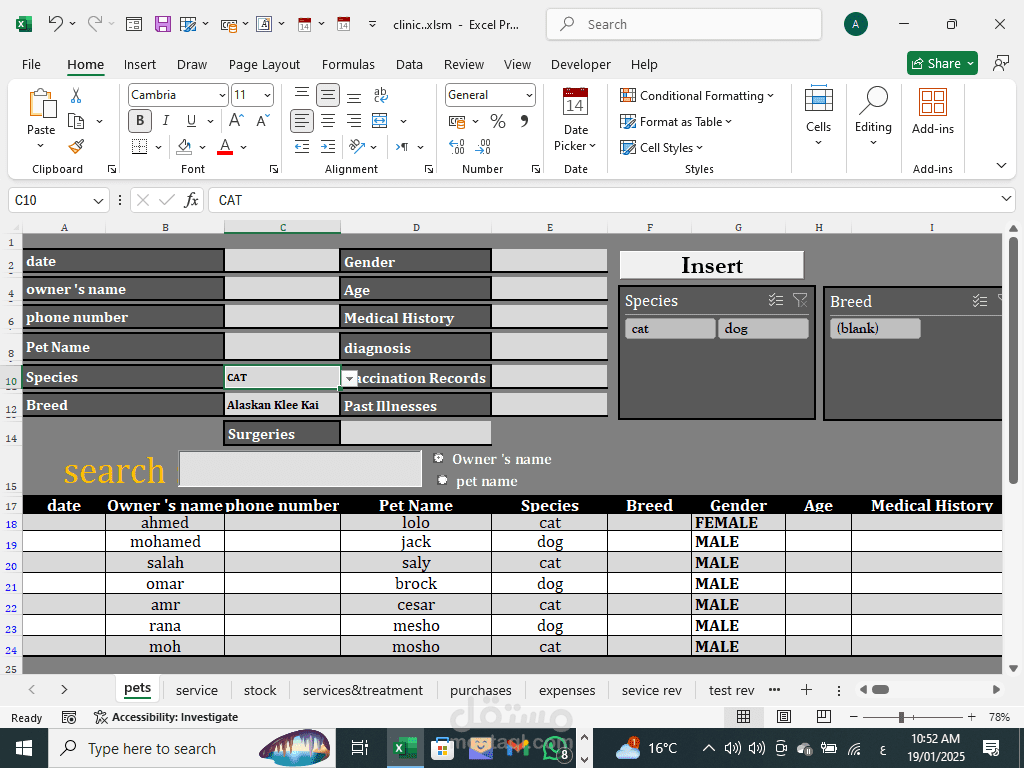The image size is (1024, 768).
Task: Click the Cut scissors icon
Action: tap(76, 95)
